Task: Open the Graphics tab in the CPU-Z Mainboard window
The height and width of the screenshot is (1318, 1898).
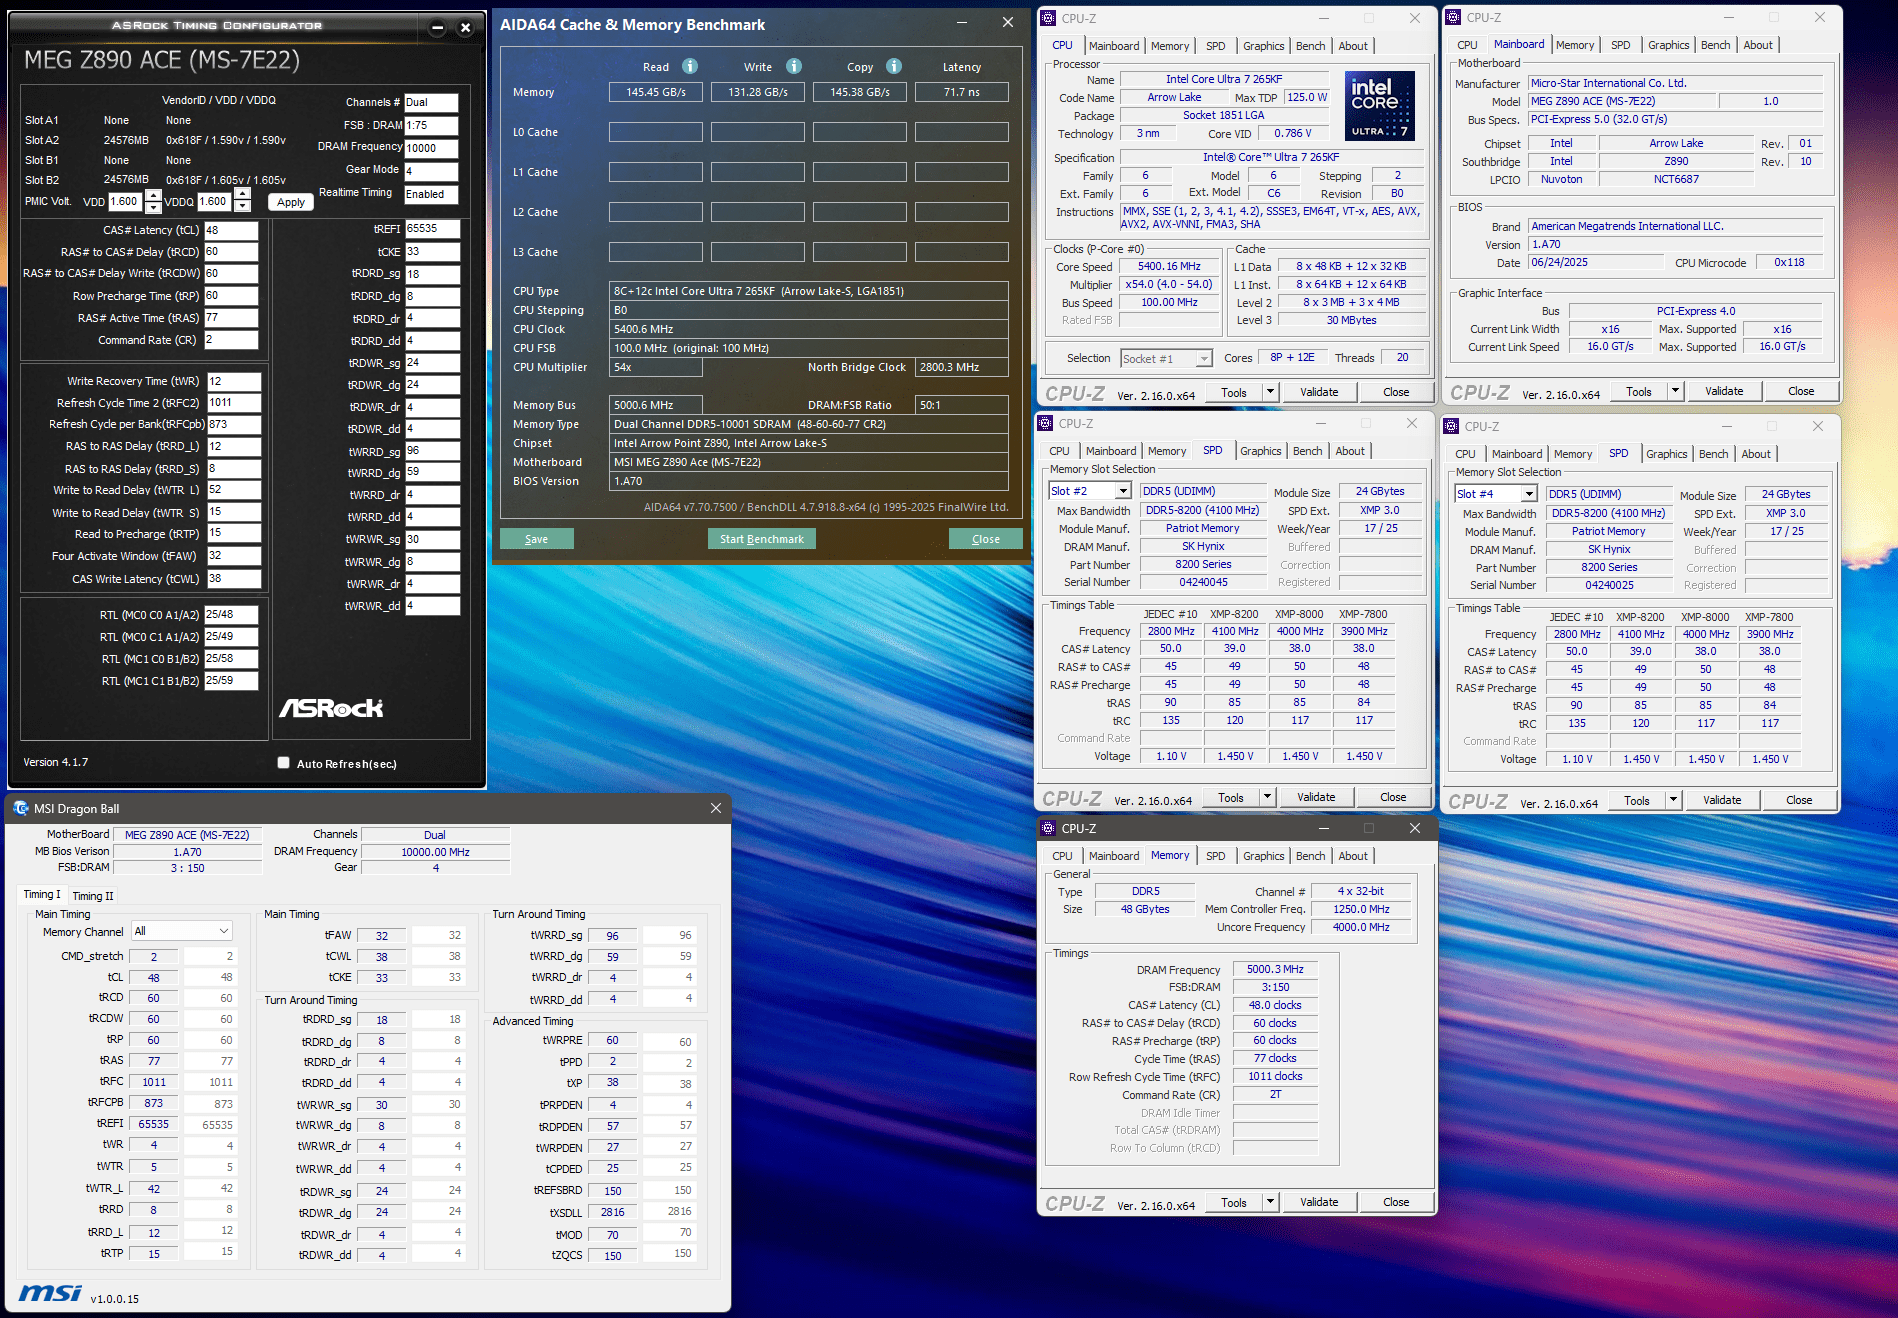Action: coord(1668,45)
